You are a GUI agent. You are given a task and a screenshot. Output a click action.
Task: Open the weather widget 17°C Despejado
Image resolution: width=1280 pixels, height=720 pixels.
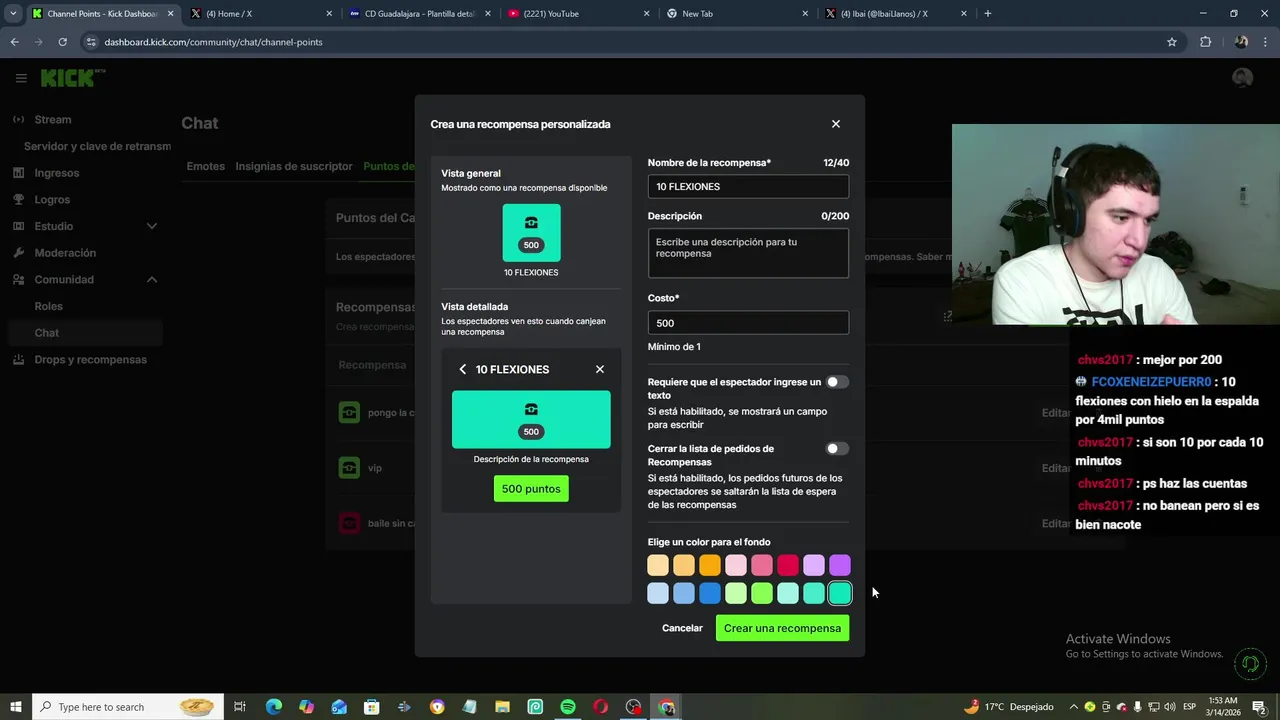coord(1008,707)
